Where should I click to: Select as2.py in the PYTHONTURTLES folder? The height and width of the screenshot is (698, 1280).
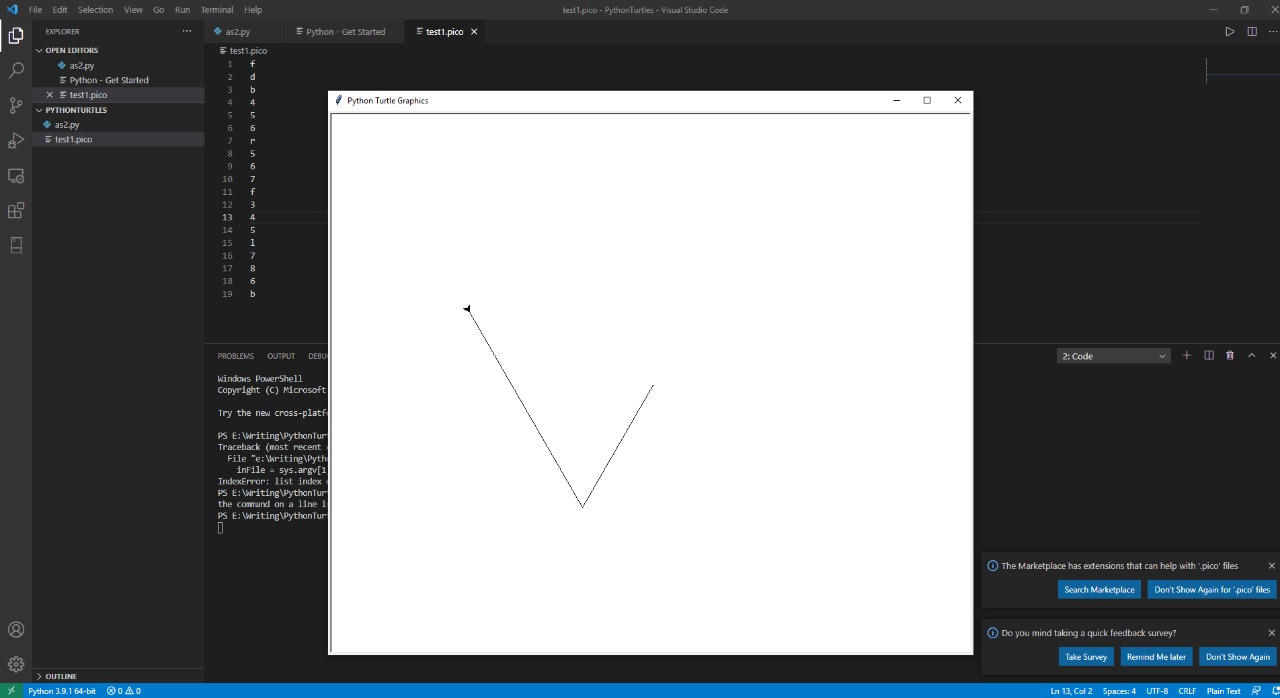pos(67,125)
